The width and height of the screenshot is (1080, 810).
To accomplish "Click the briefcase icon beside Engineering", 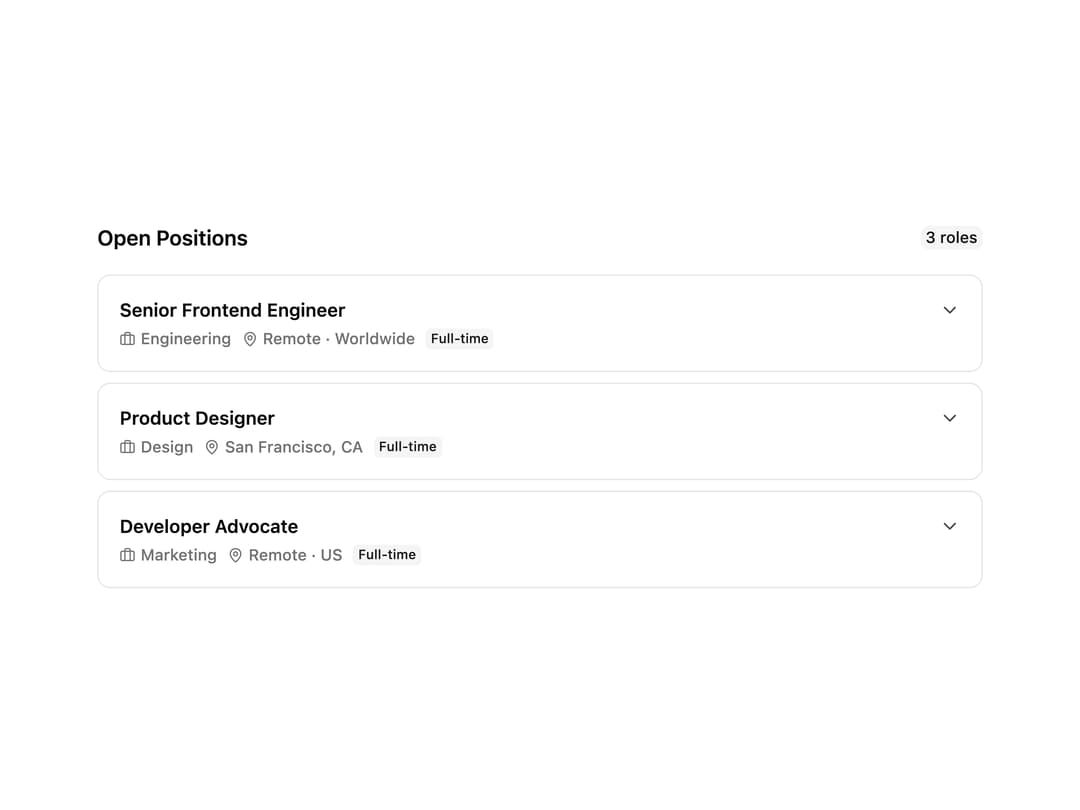I will pyautogui.click(x=127, y=339).
